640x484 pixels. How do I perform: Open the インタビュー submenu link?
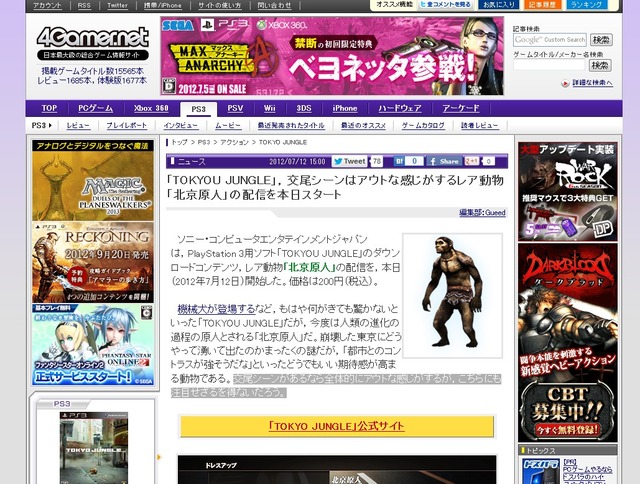[181, 125]
